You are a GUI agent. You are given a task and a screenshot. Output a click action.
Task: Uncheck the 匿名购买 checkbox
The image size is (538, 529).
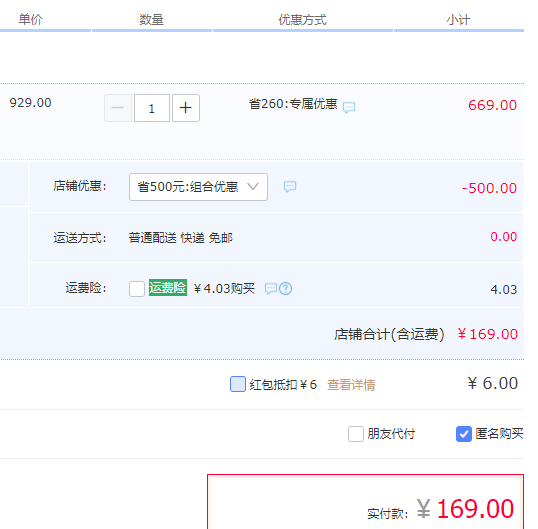464,434
